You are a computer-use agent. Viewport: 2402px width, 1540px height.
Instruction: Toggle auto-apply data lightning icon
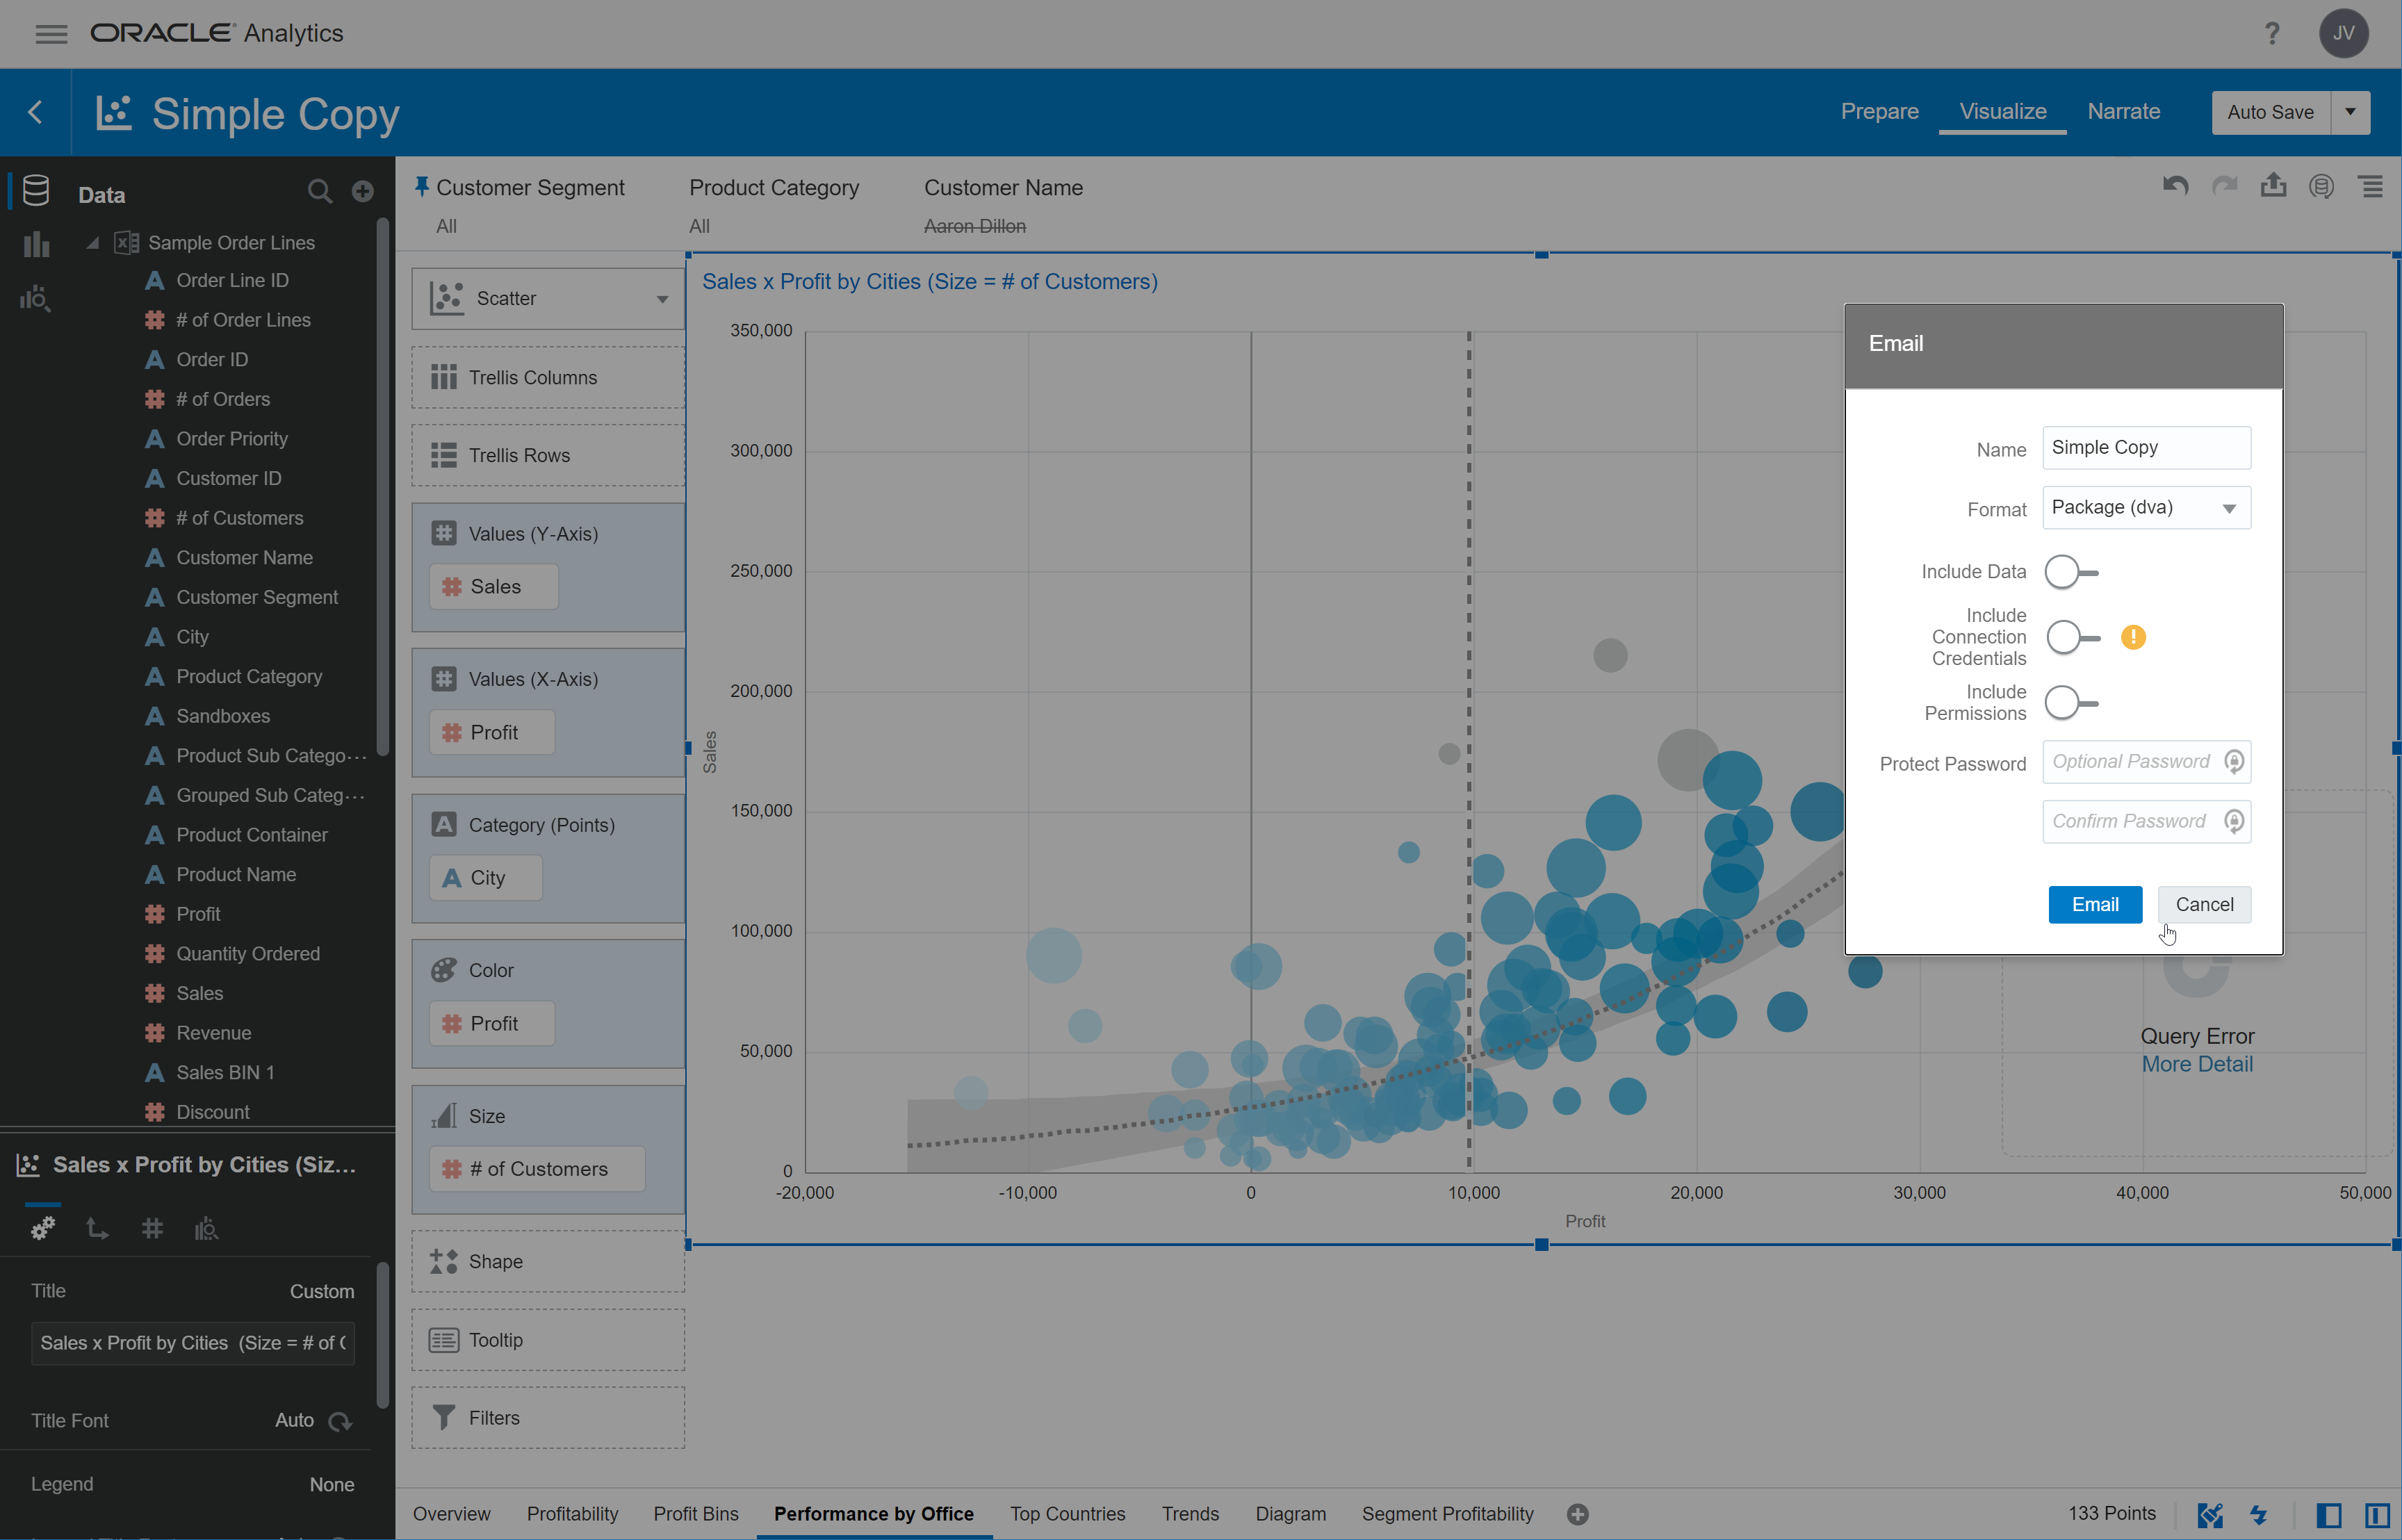point(2259,1515)
